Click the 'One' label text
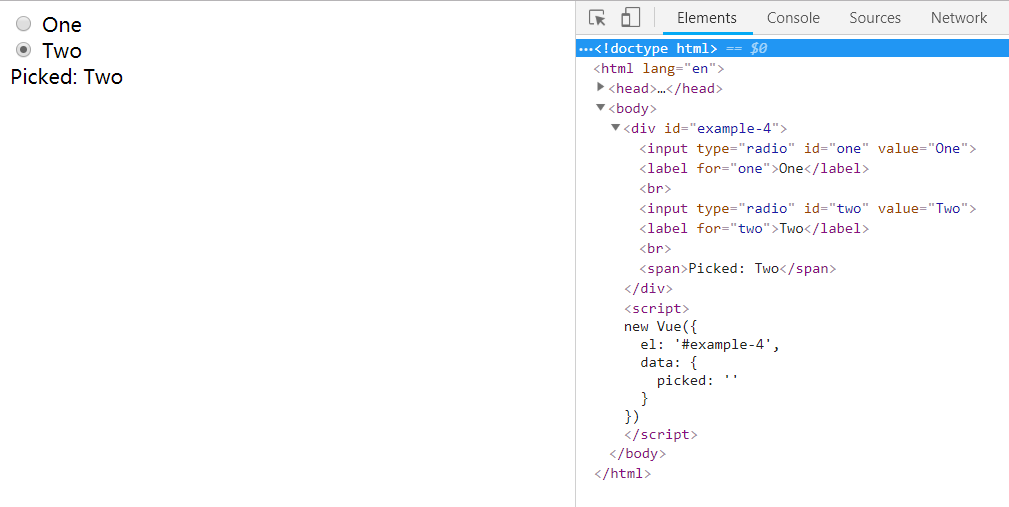 [x=62, y=25]
